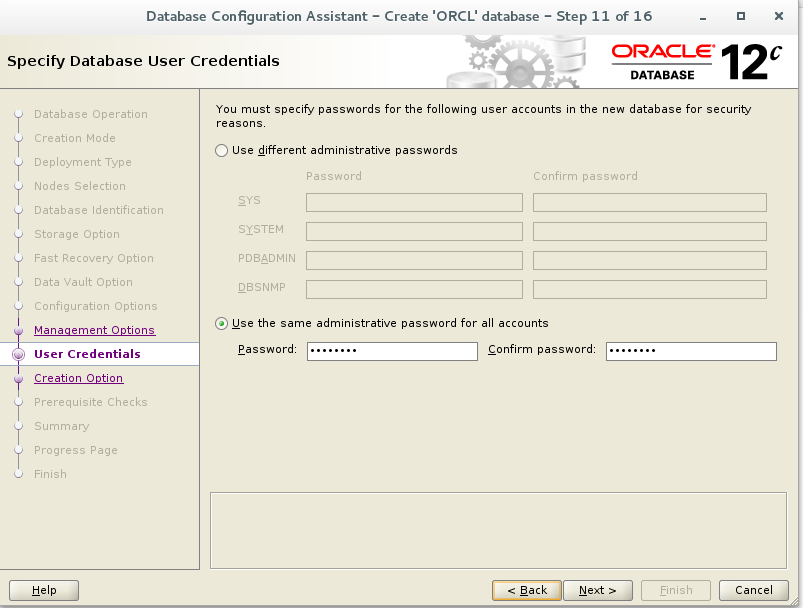Click the PDBADMIN confirm password field
The image size is (803, 608).
pyautogui.click(x=650, y=260)
